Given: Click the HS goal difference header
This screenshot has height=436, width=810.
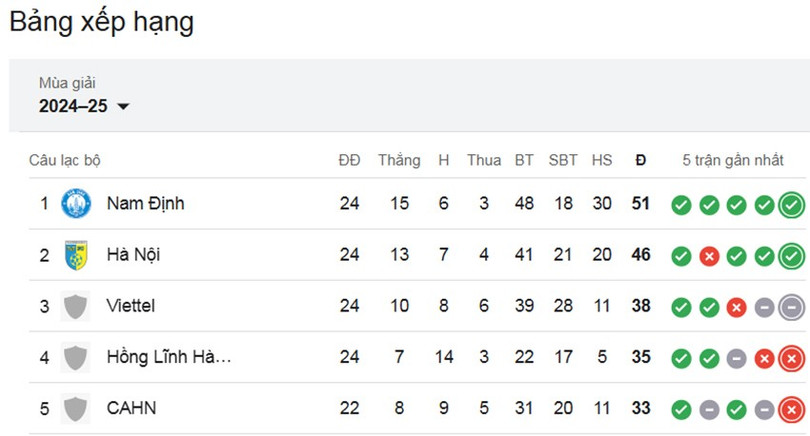Looking at the screenshot, I should (602, 160).
